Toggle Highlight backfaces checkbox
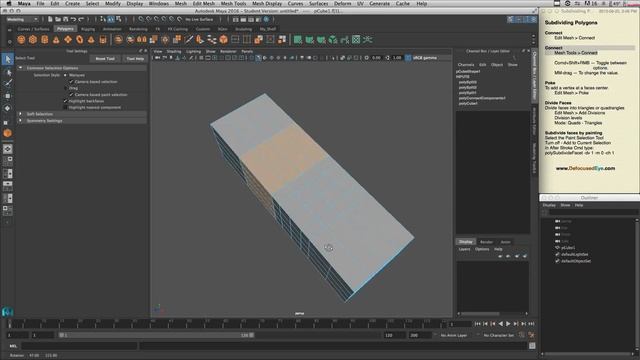The image size is (640, 360). (x=65, y=101)
